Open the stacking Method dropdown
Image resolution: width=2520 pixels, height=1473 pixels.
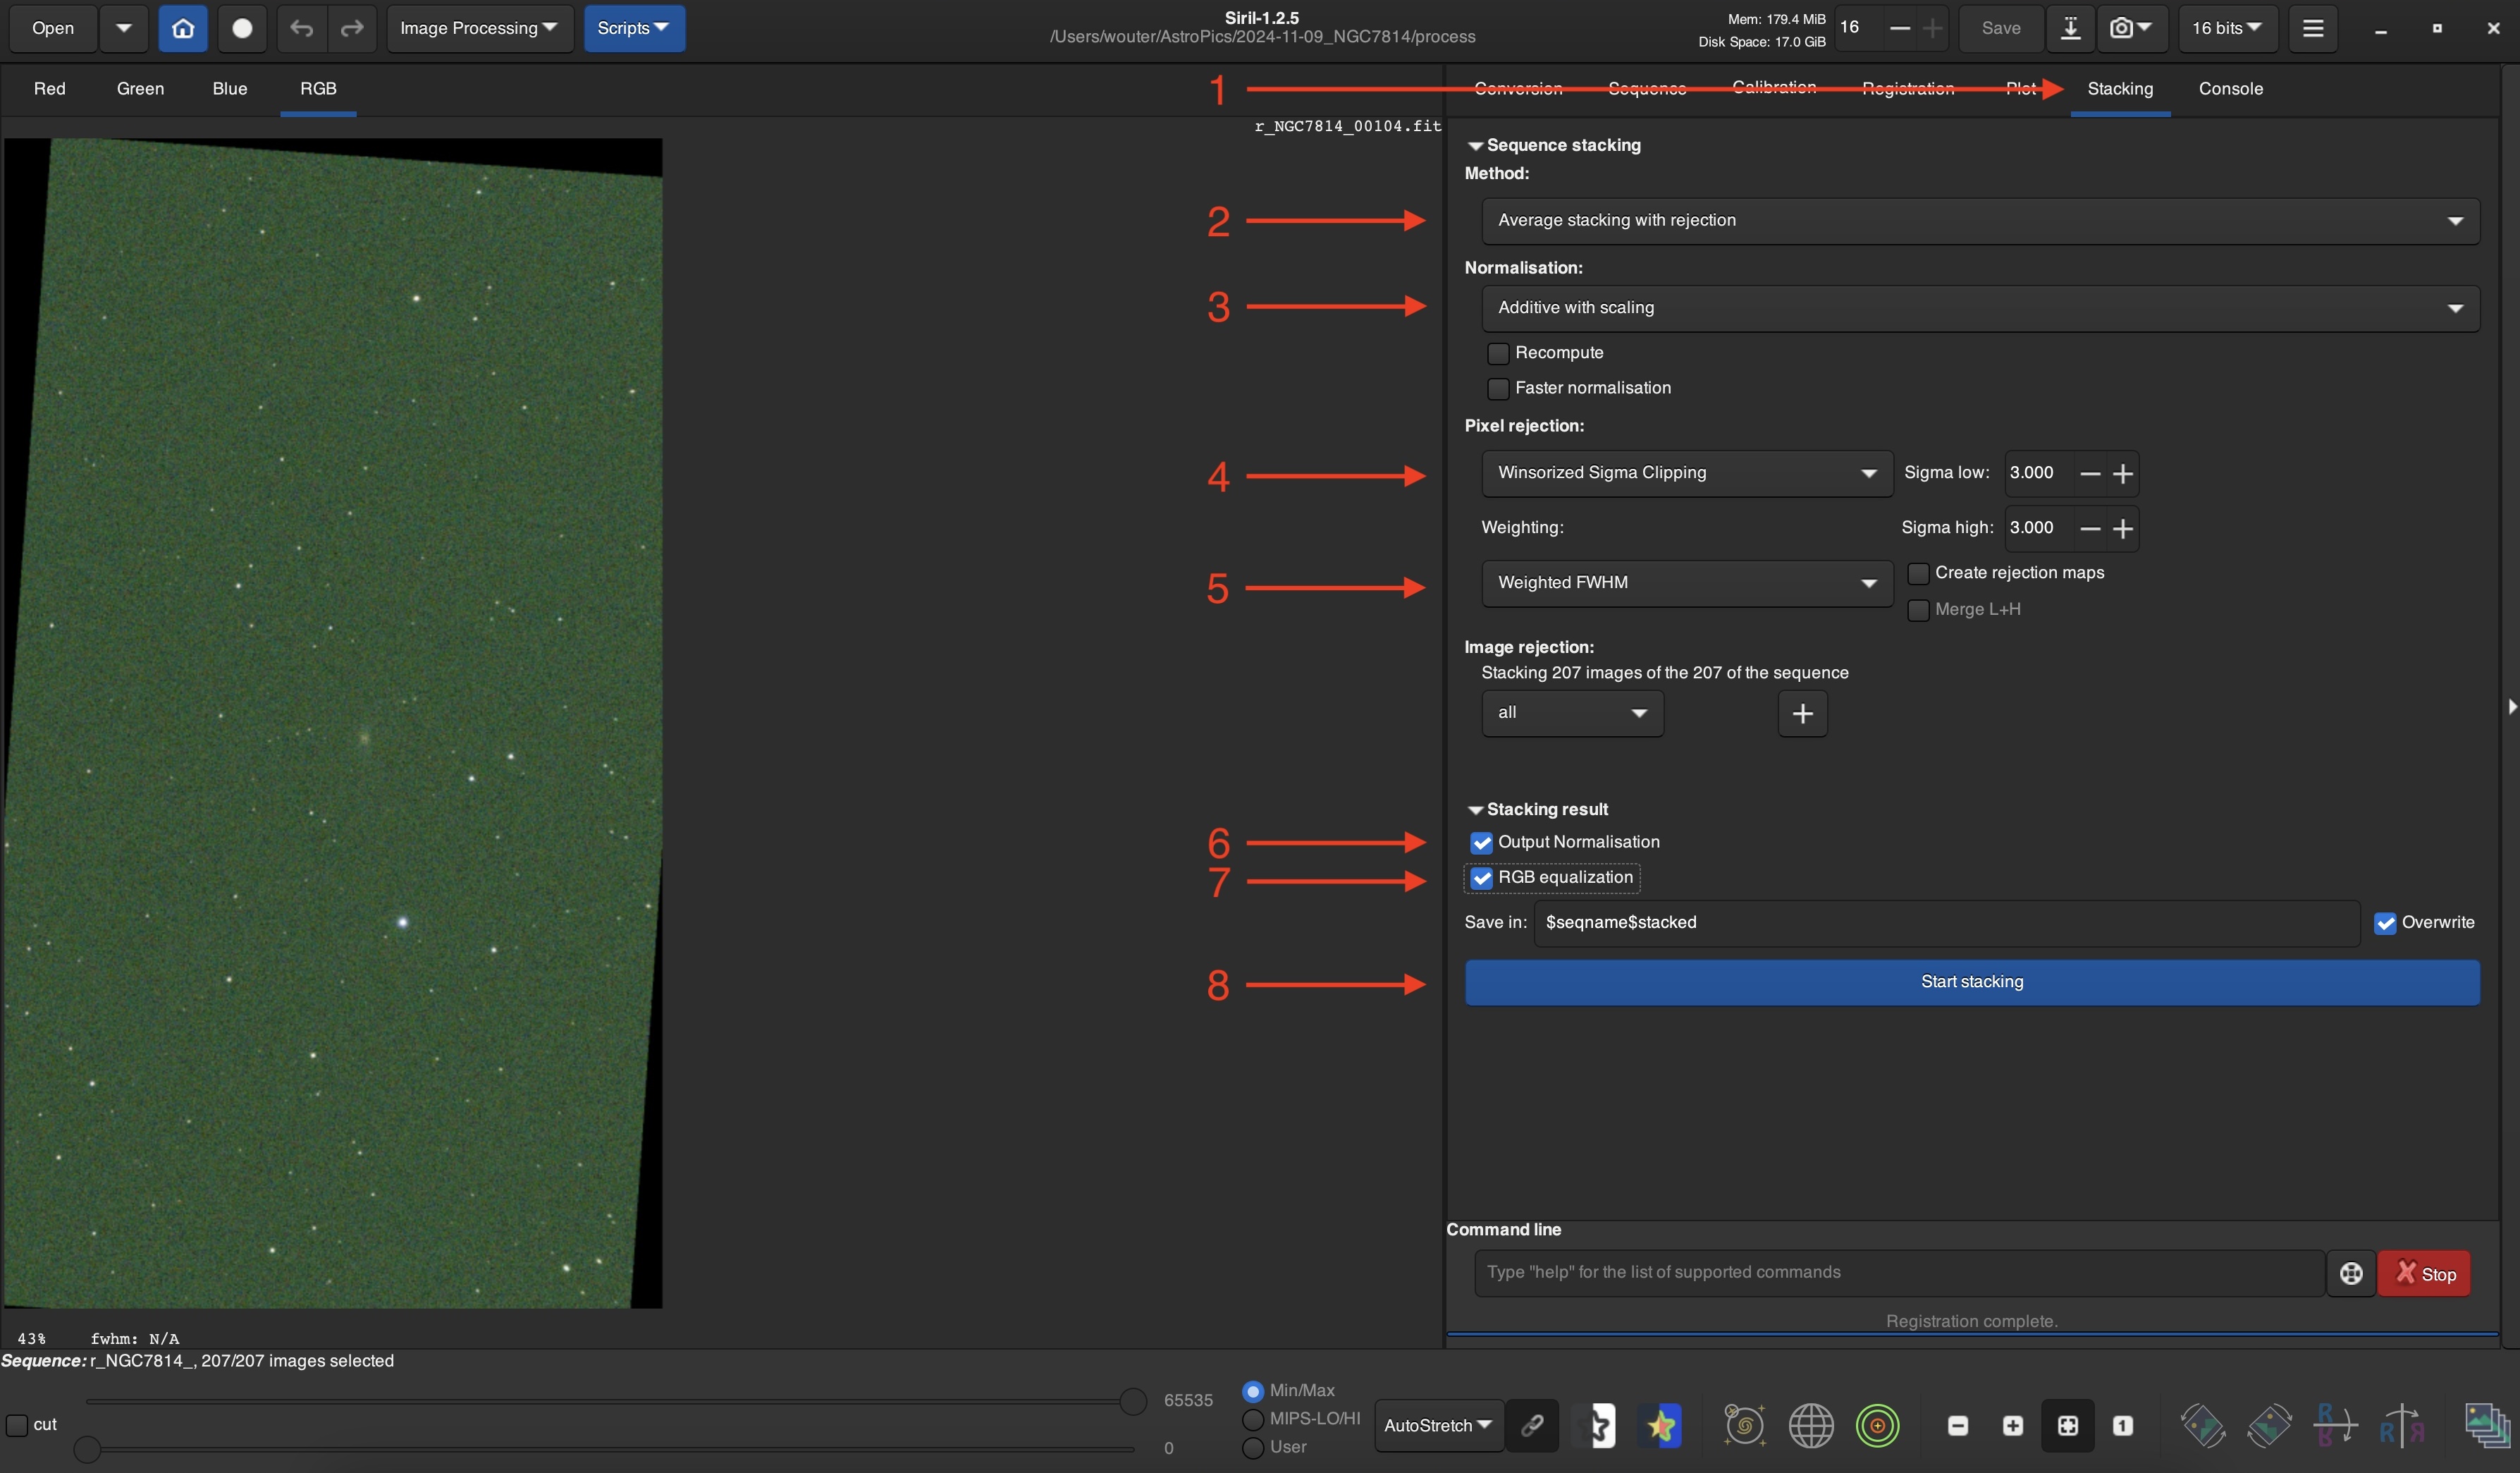1979,220
